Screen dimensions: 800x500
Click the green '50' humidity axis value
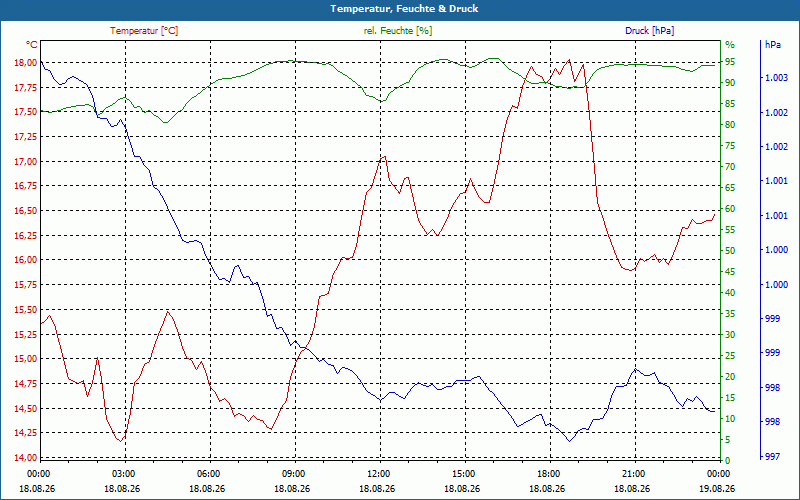(x=730, y=251)
